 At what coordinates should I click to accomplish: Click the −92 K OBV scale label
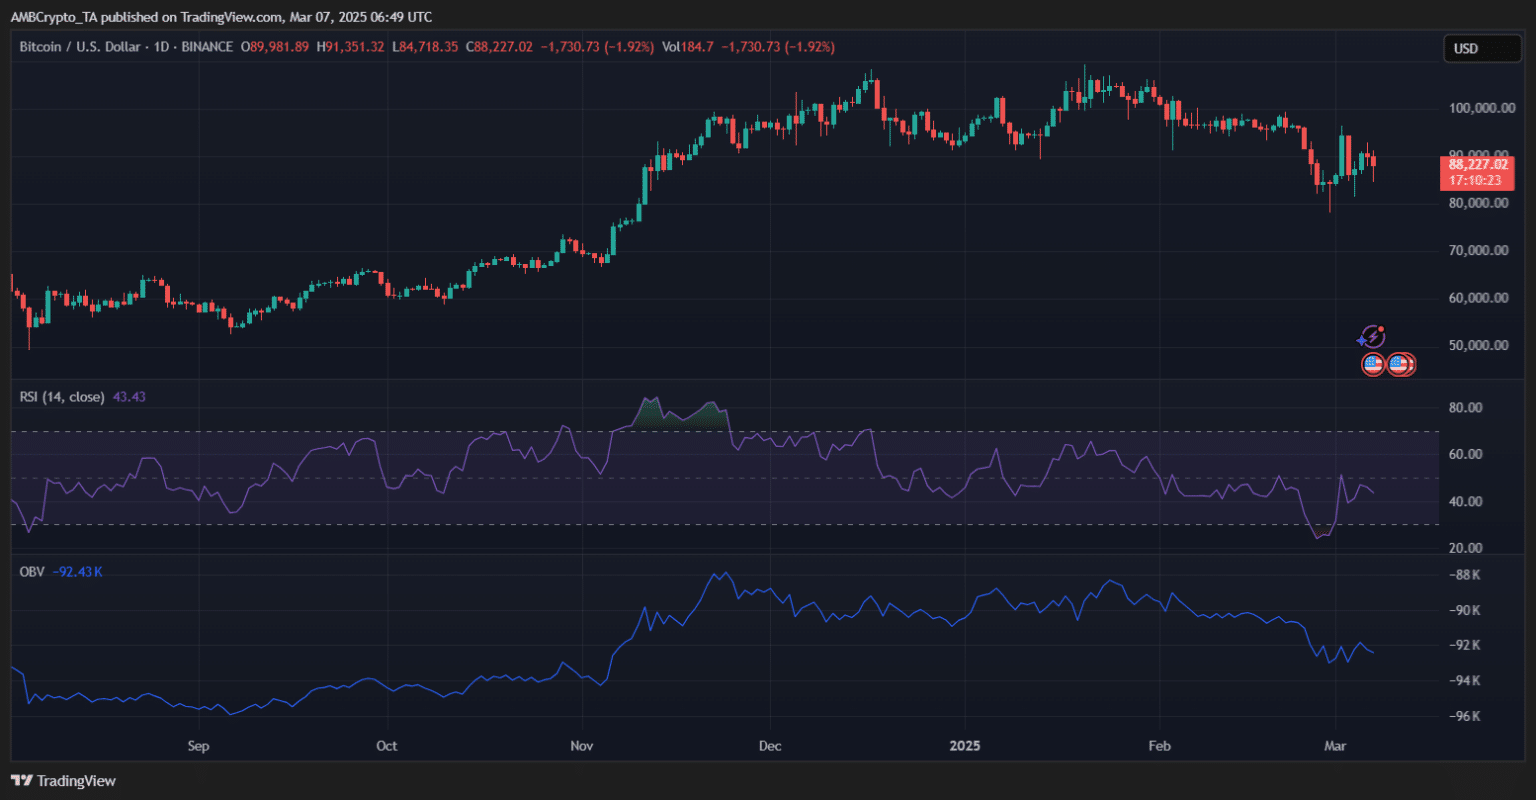[1463, 645]
